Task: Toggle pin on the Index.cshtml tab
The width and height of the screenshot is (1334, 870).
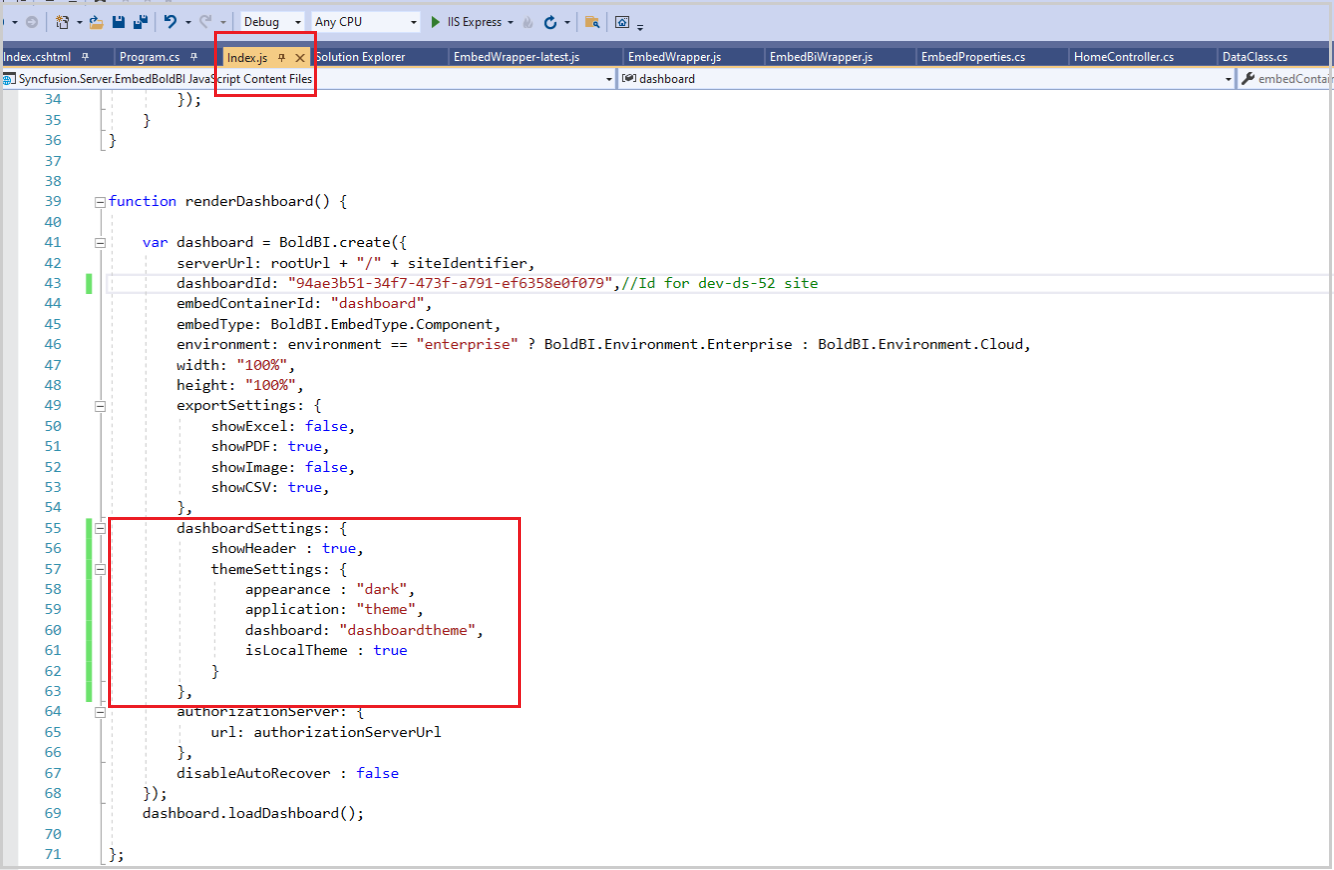Action: 85,57
